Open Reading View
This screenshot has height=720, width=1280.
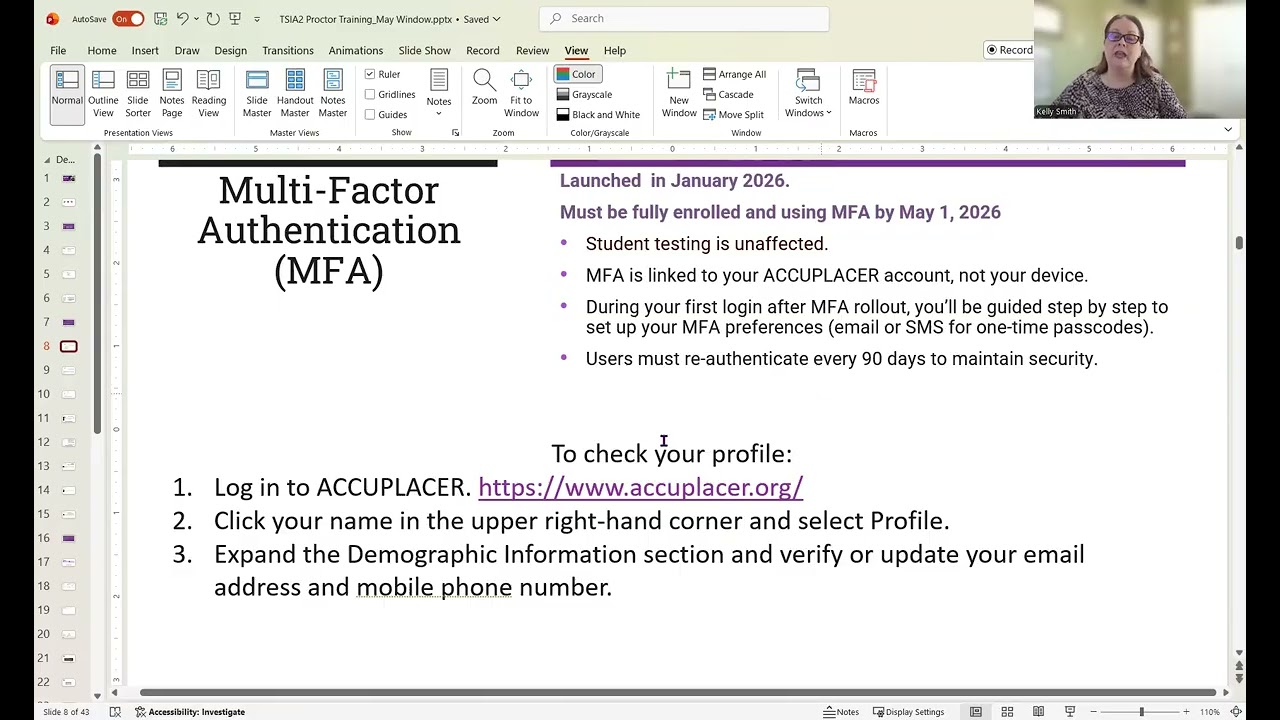[208, 92]
